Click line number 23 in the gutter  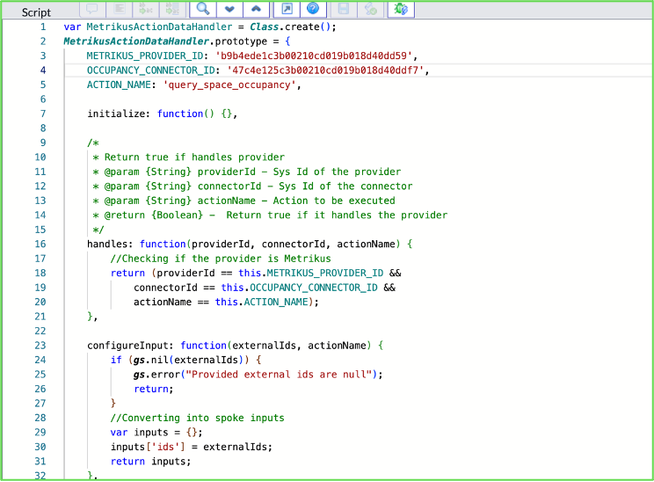point(41,345)
